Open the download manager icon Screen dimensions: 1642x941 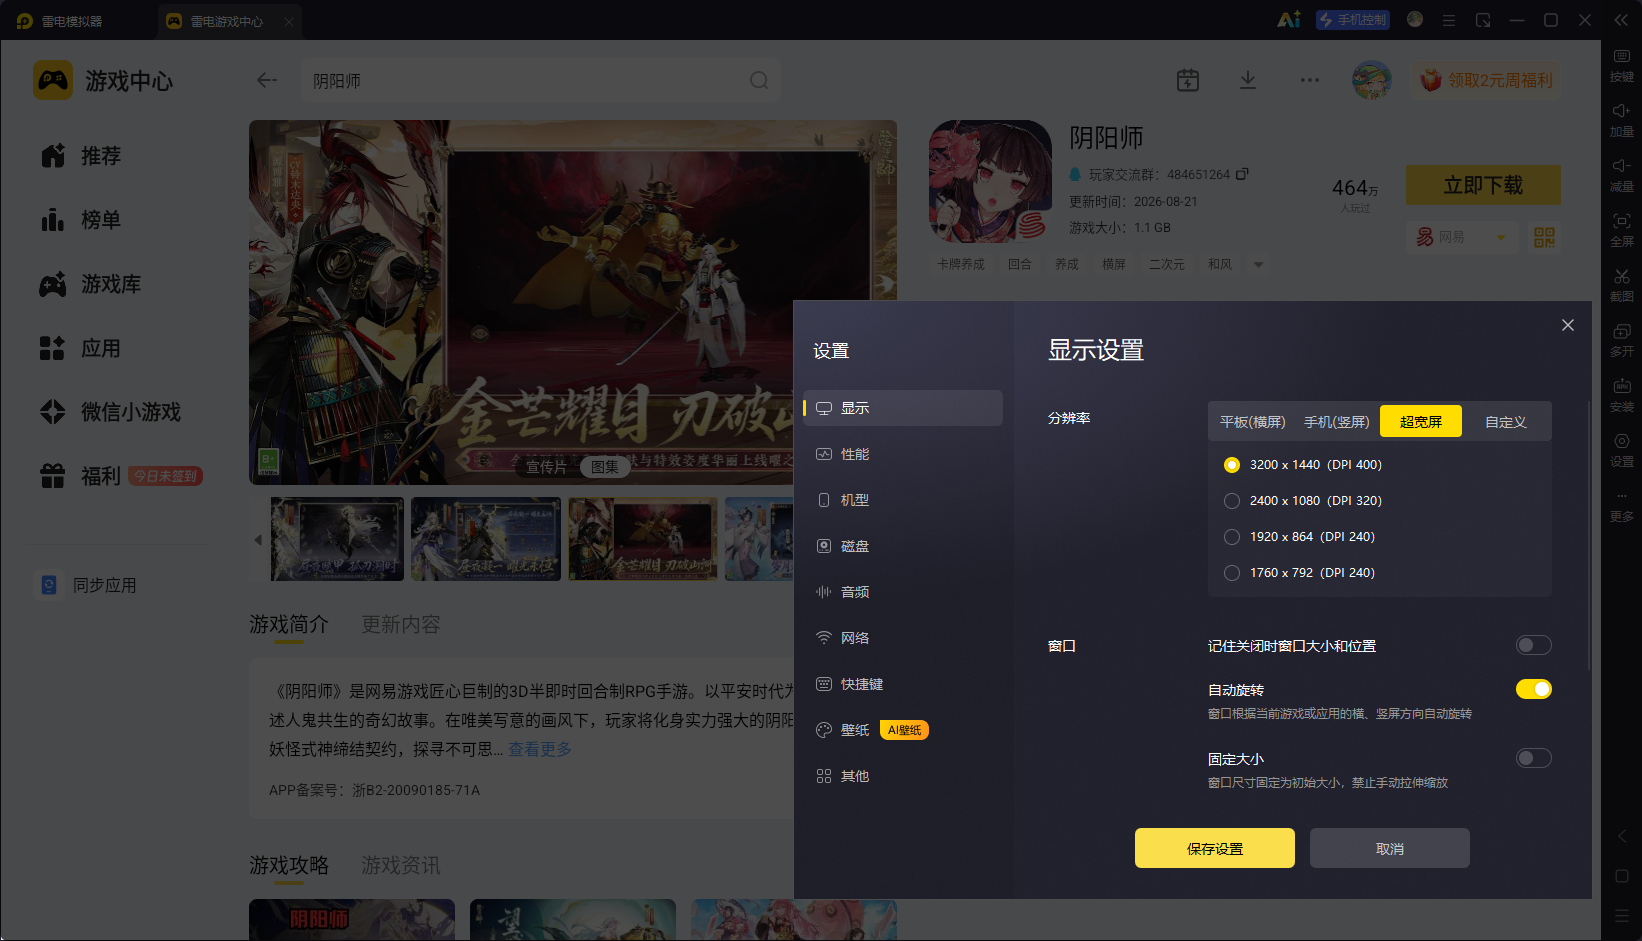(1248, 80)
